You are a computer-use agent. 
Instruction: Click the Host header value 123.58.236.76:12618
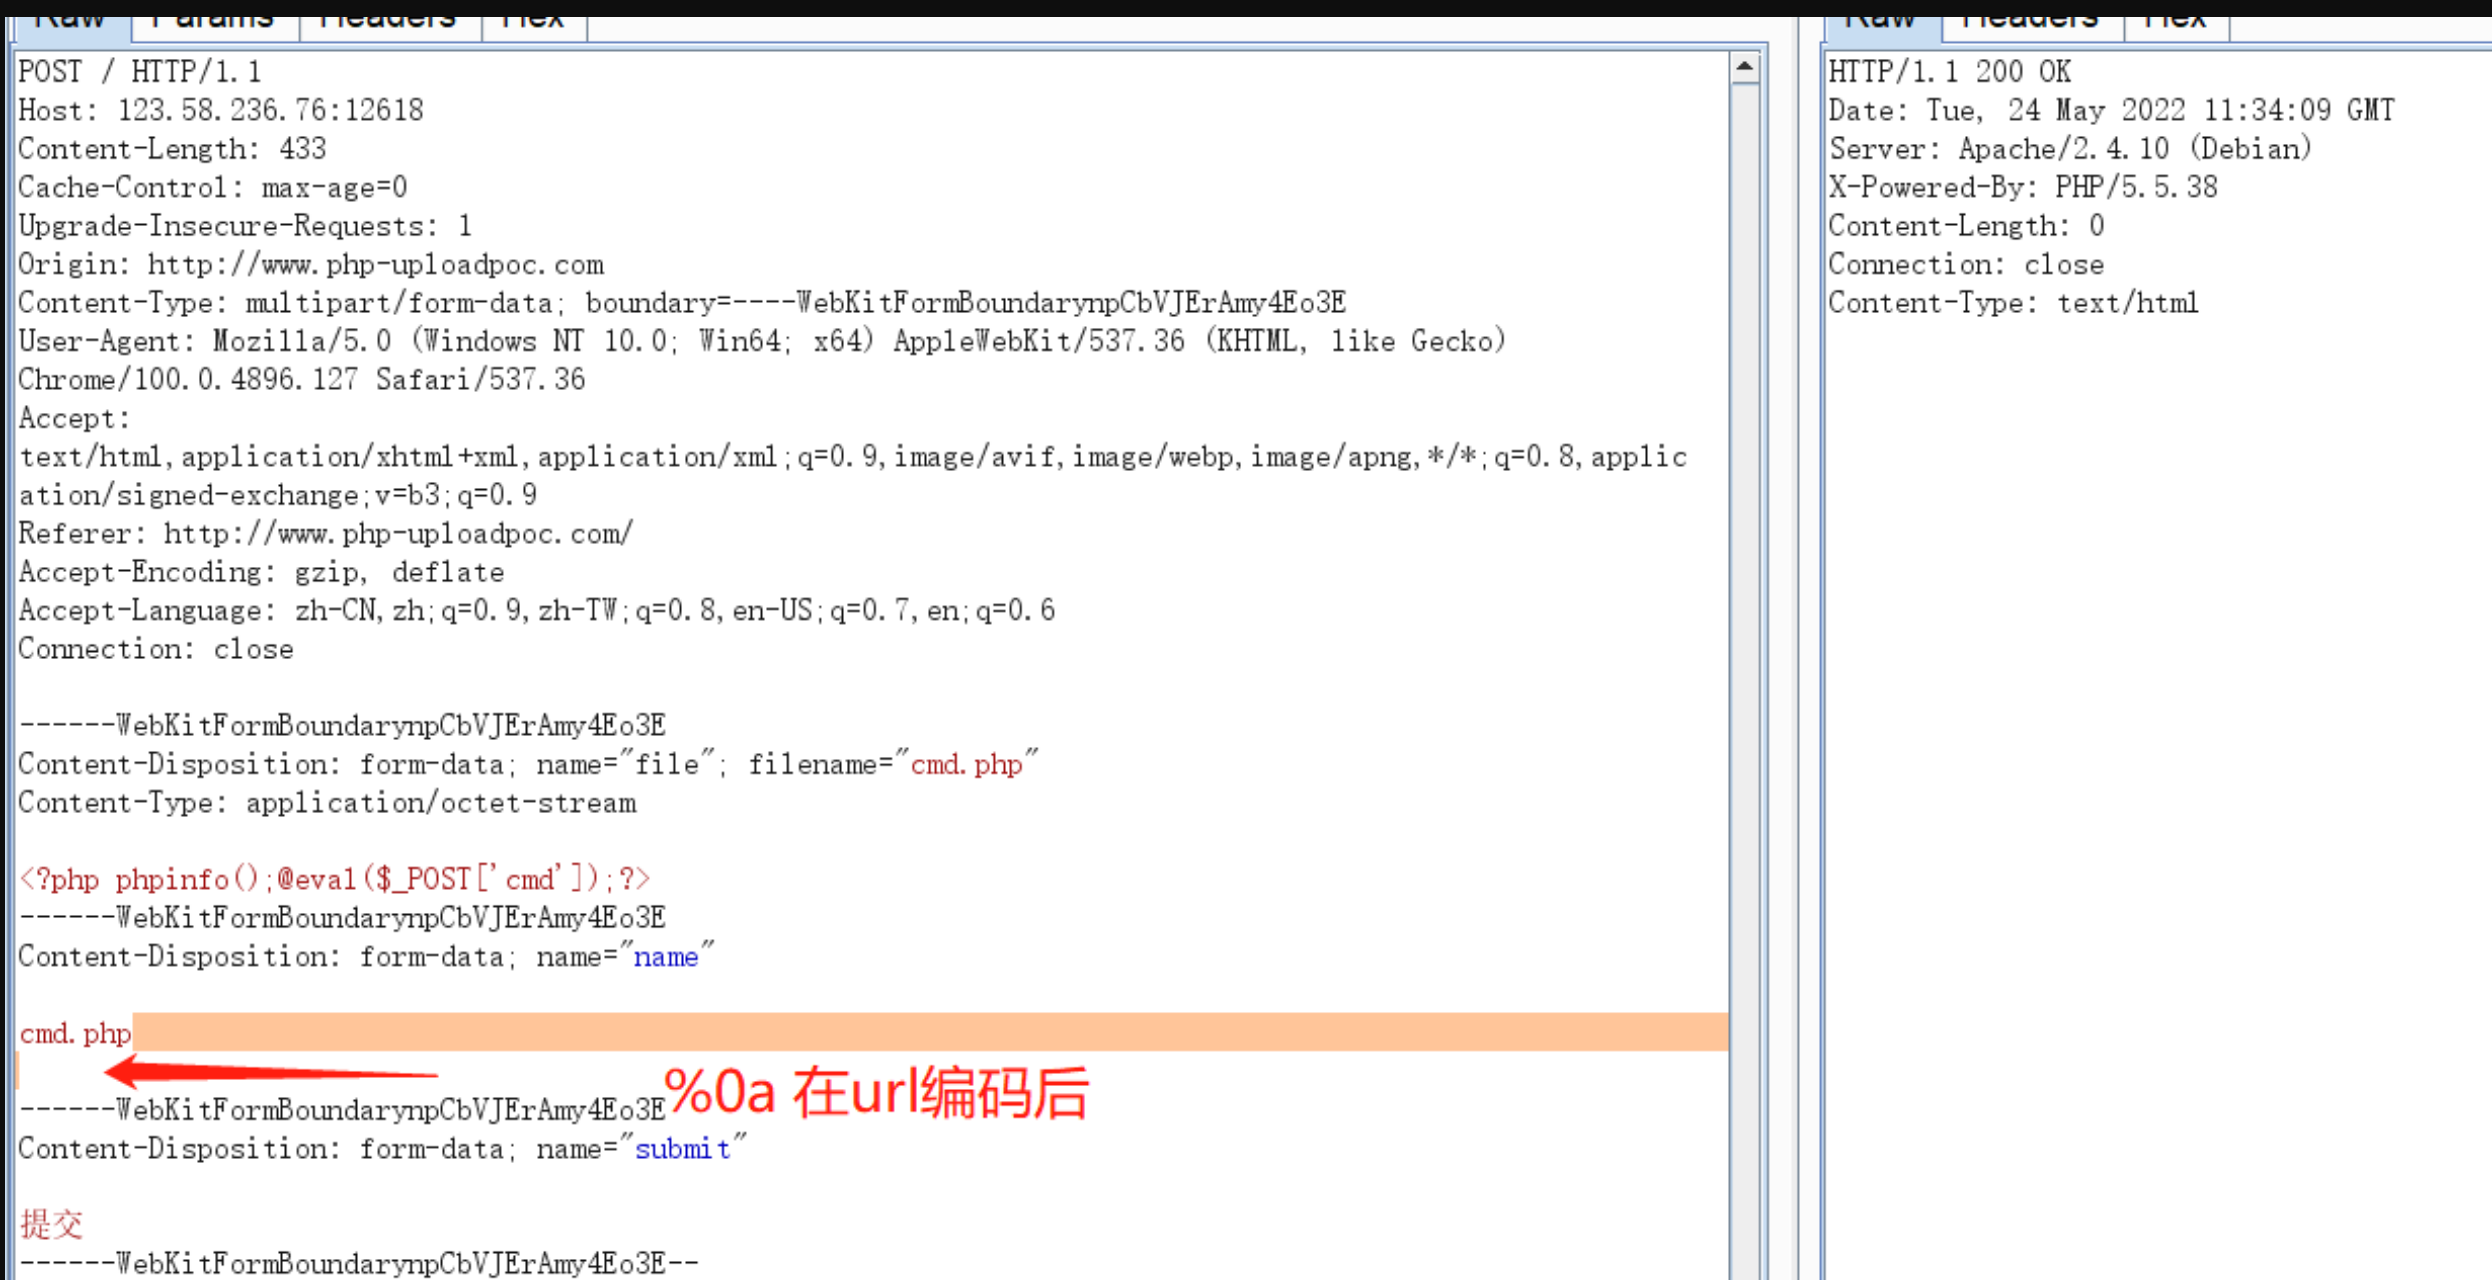(x=271, y=110)
